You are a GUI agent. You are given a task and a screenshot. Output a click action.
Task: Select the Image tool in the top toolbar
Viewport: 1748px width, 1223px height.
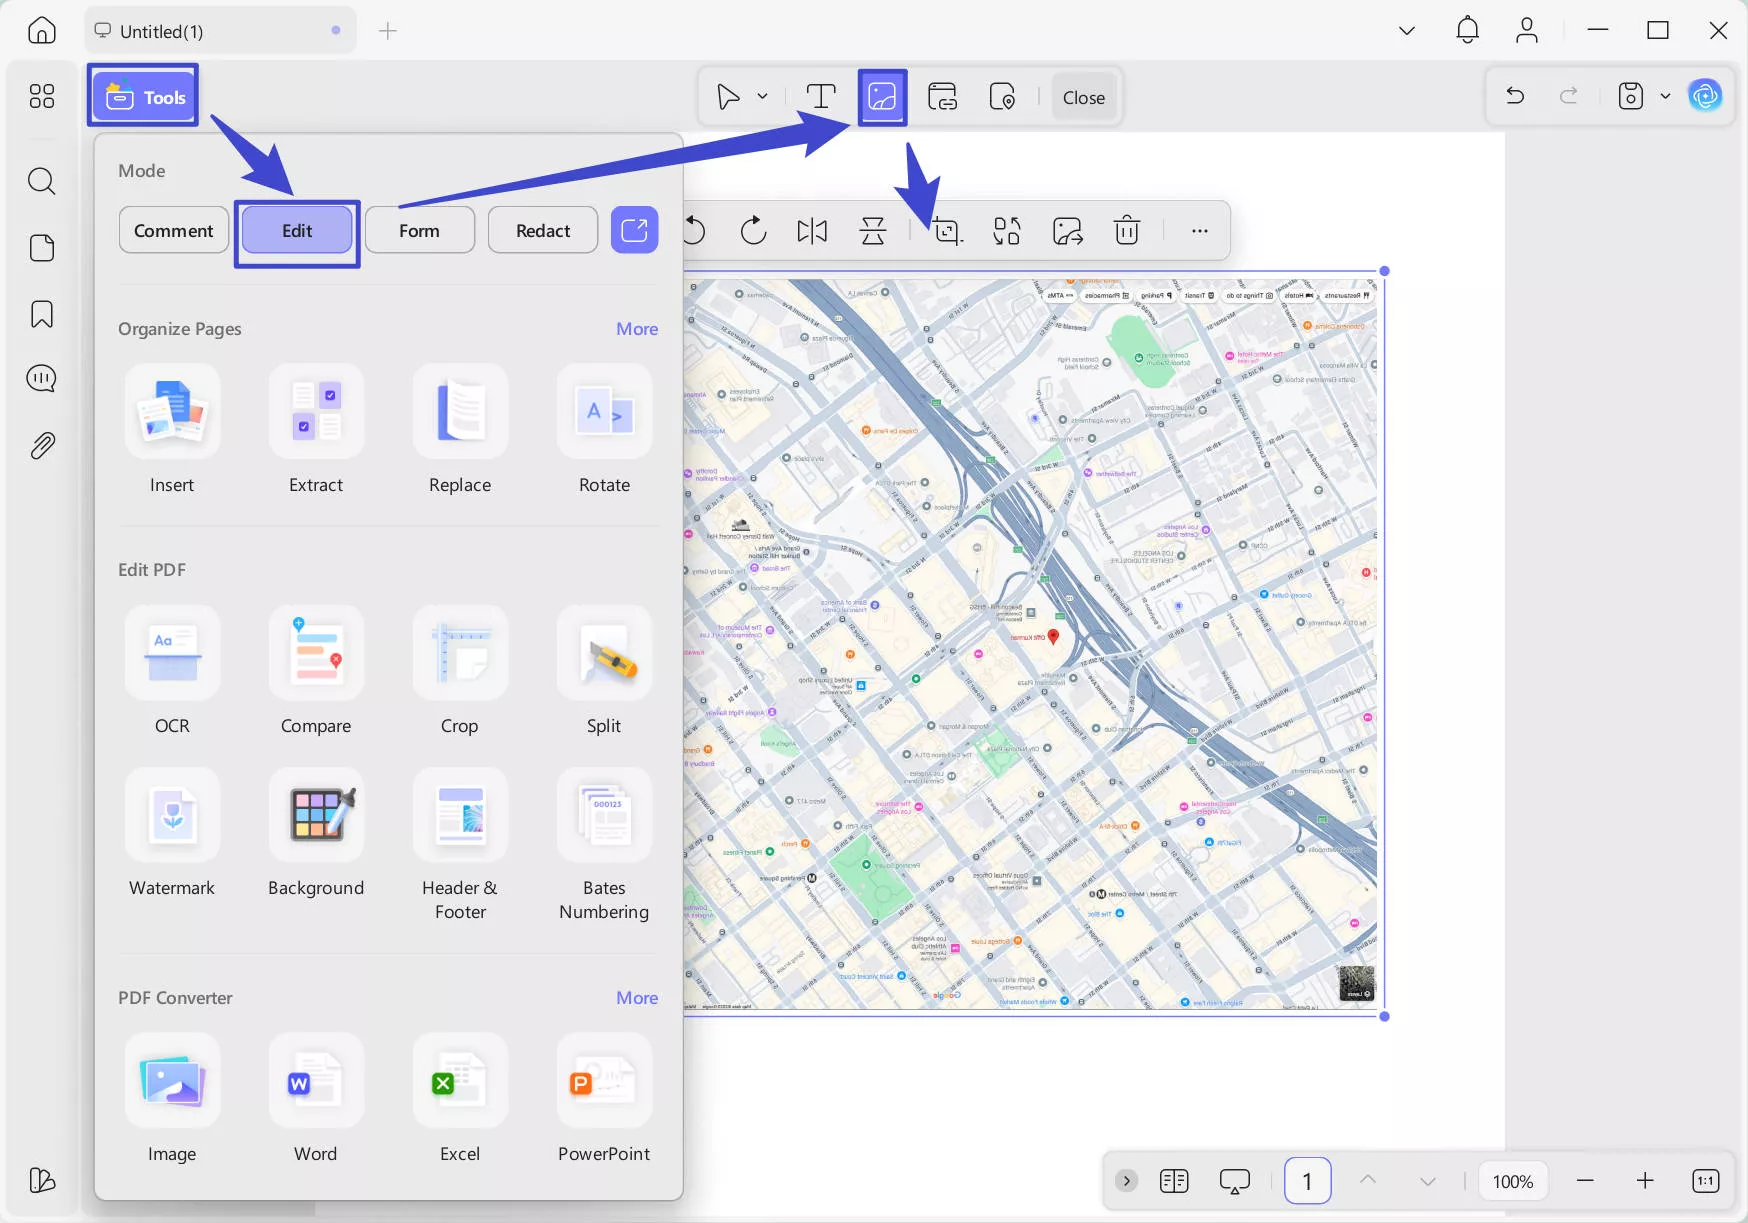coord(881,96)
